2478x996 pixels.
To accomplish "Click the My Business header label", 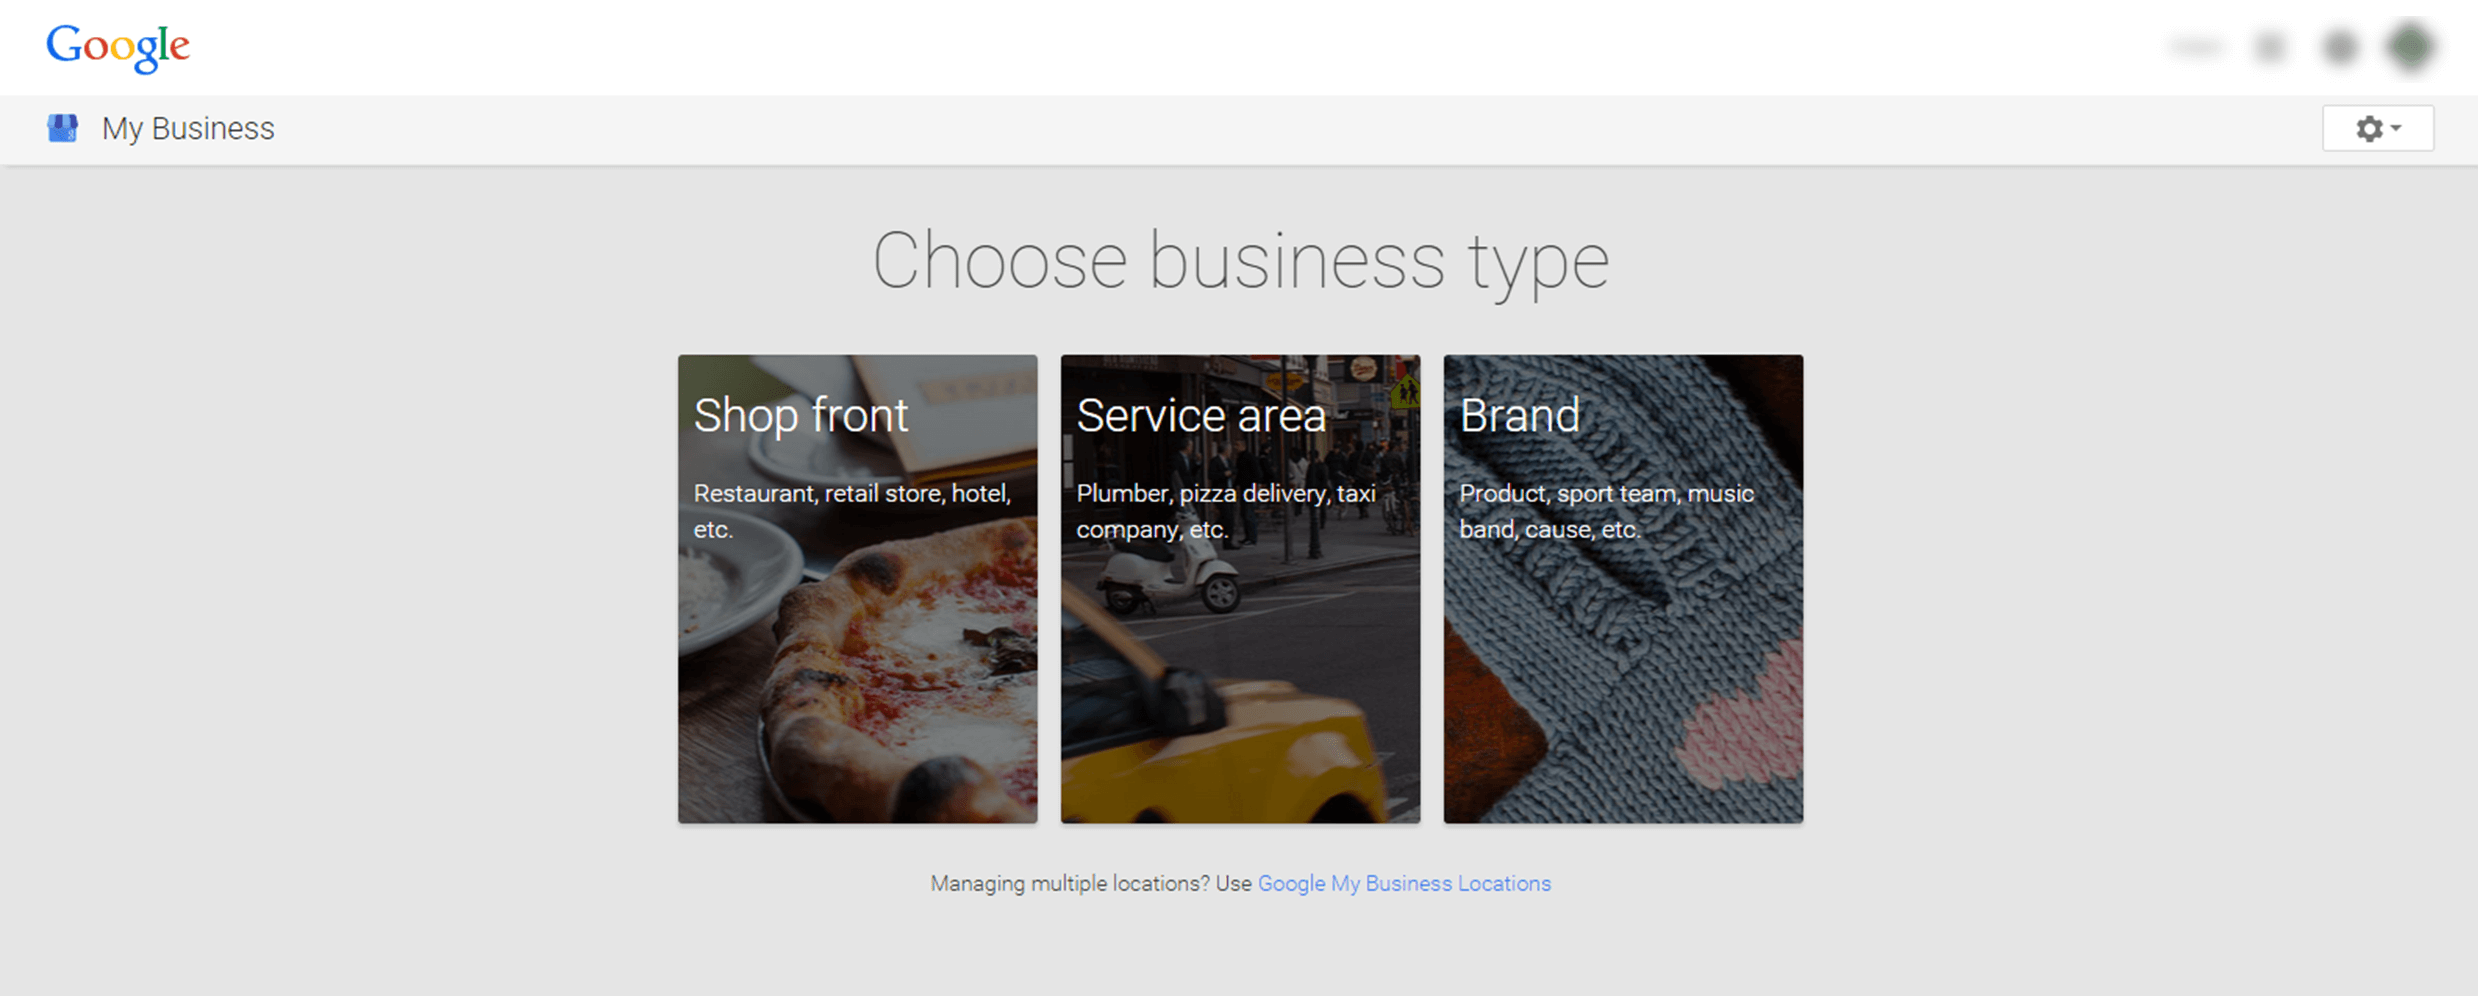I will click(187, 128).
